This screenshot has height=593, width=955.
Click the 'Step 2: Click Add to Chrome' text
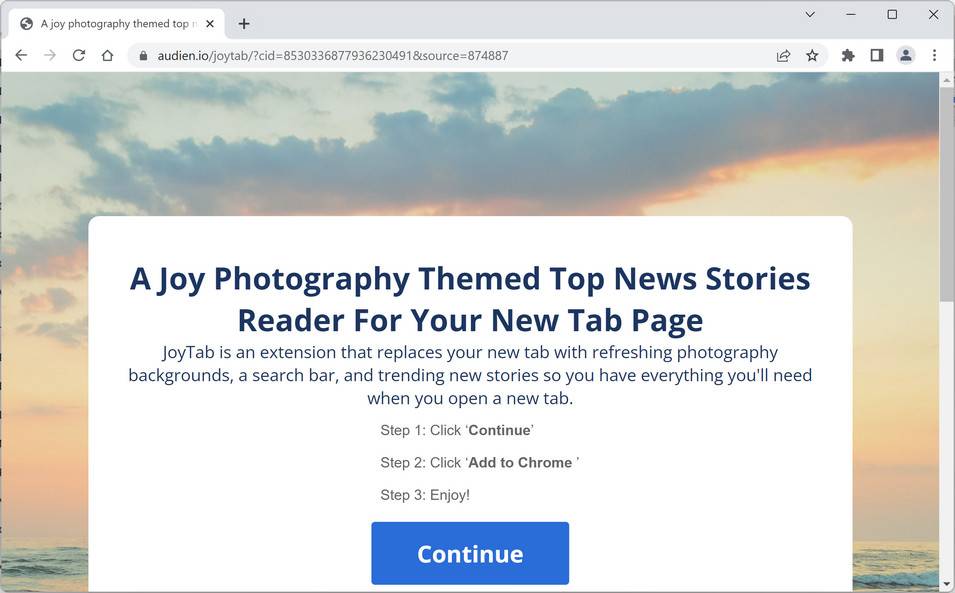pos(479,463)
